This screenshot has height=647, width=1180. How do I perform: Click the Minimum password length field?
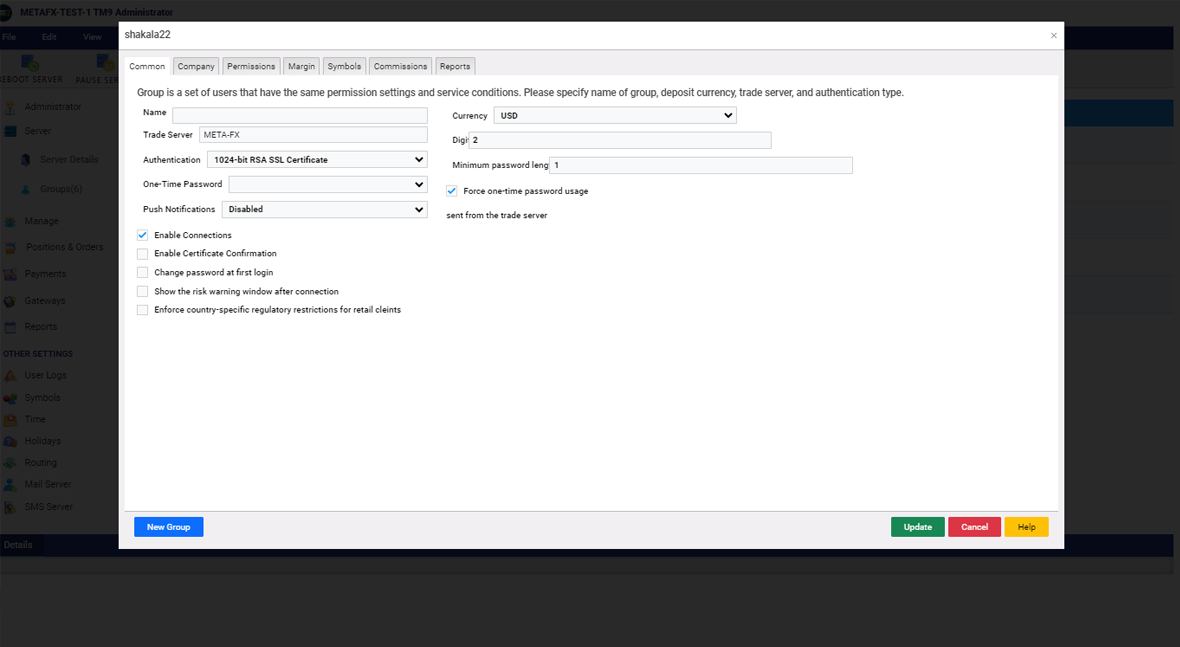(x=701, y=165)
